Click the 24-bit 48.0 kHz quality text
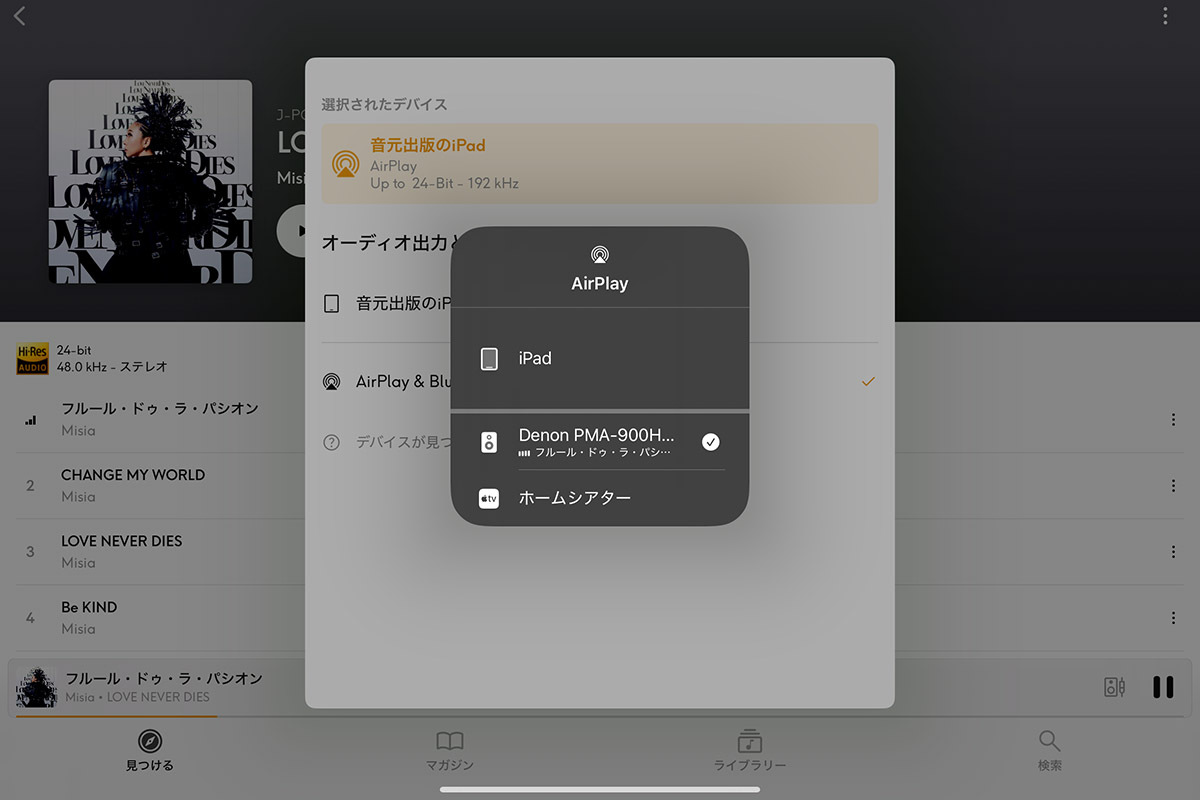Screen dimensions: 1200x800 [x=112, y=359]
